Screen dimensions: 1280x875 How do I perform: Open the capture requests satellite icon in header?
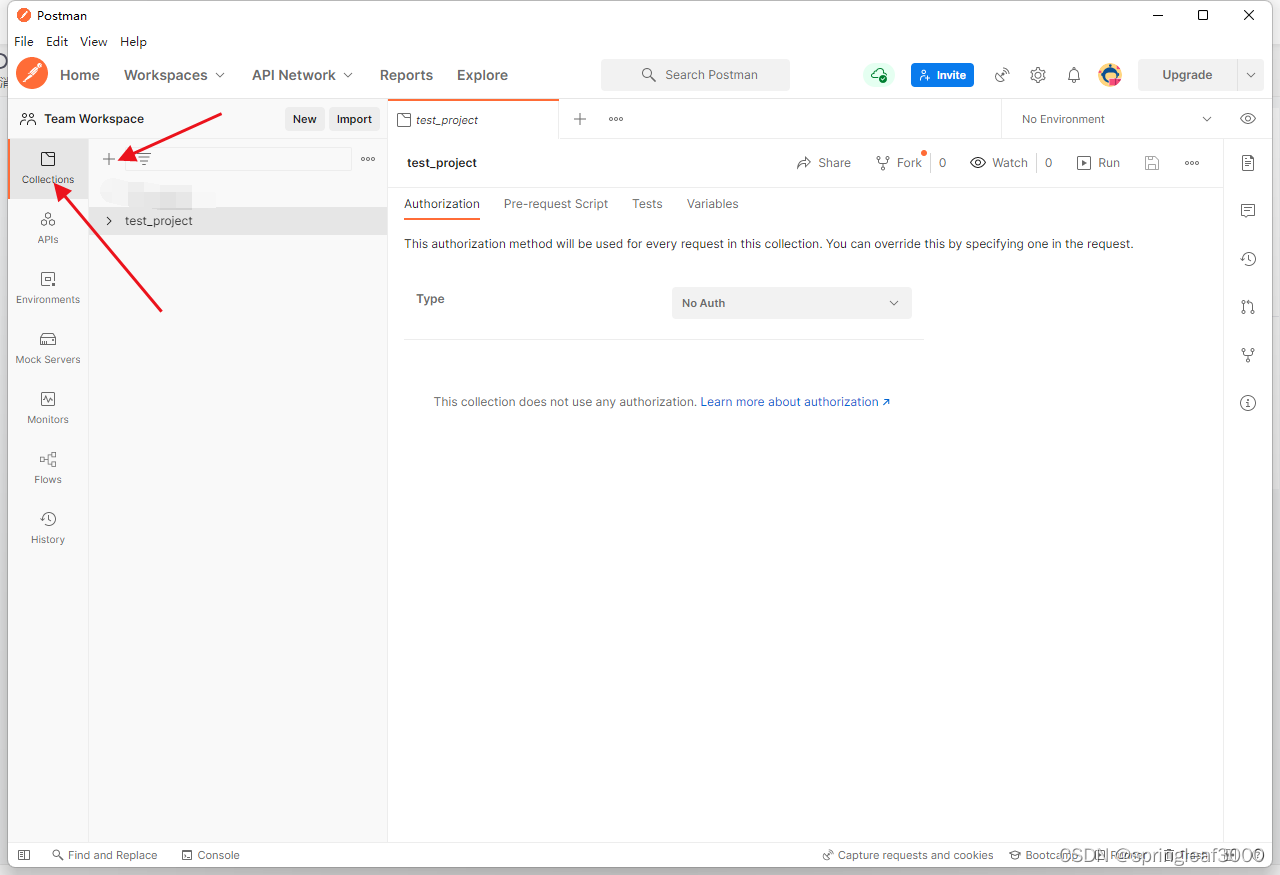click(x=1002, y=75)
